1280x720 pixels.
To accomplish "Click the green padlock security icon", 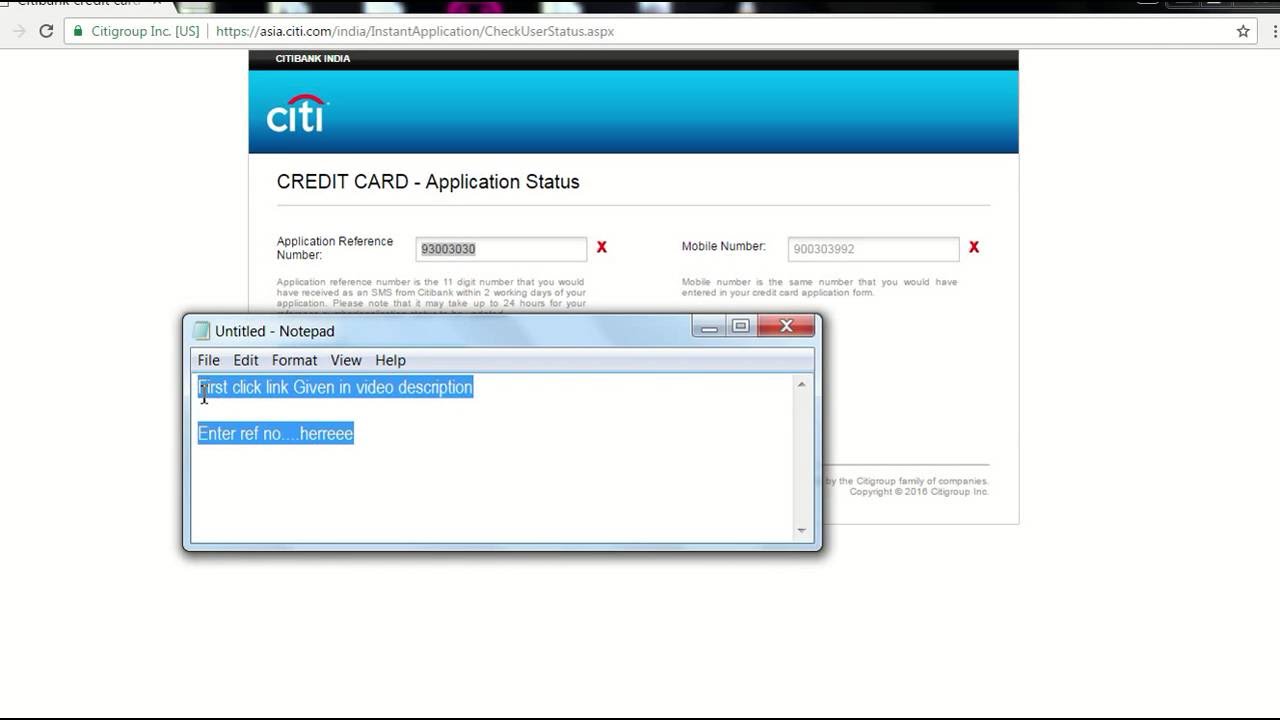I will [78, 31].
